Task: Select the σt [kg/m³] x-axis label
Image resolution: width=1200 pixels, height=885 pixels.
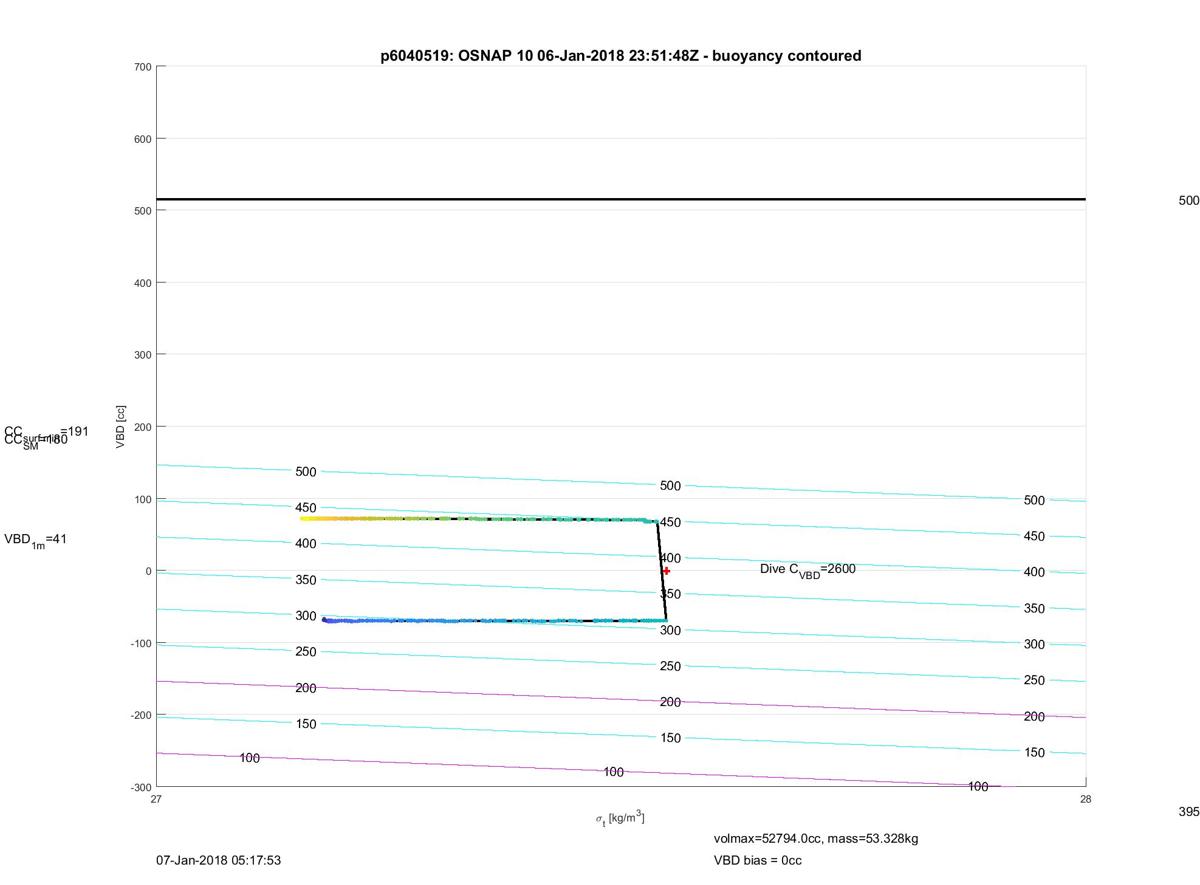Action: (620, 819)
